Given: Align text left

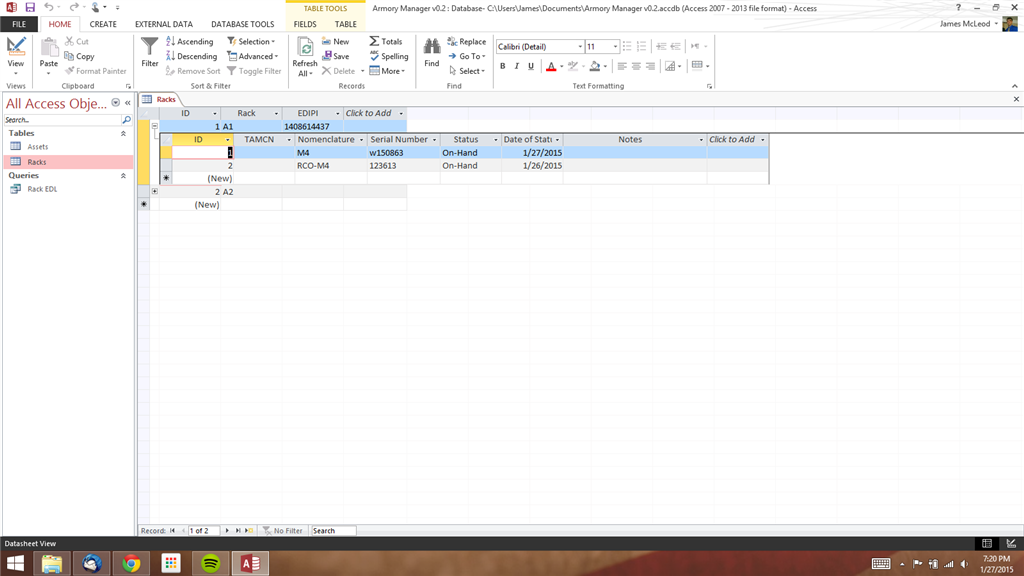Looking at the screenshot, I should (622, 66).
